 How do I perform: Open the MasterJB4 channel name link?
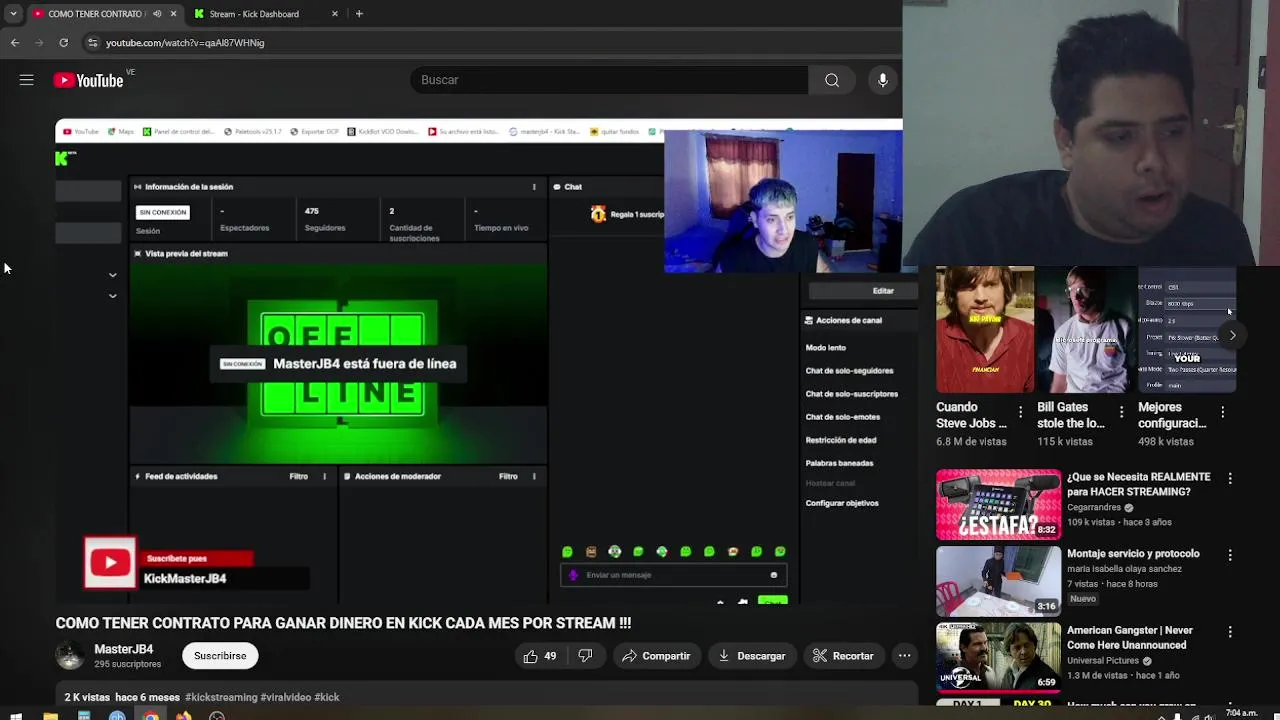tap(124, 649)
